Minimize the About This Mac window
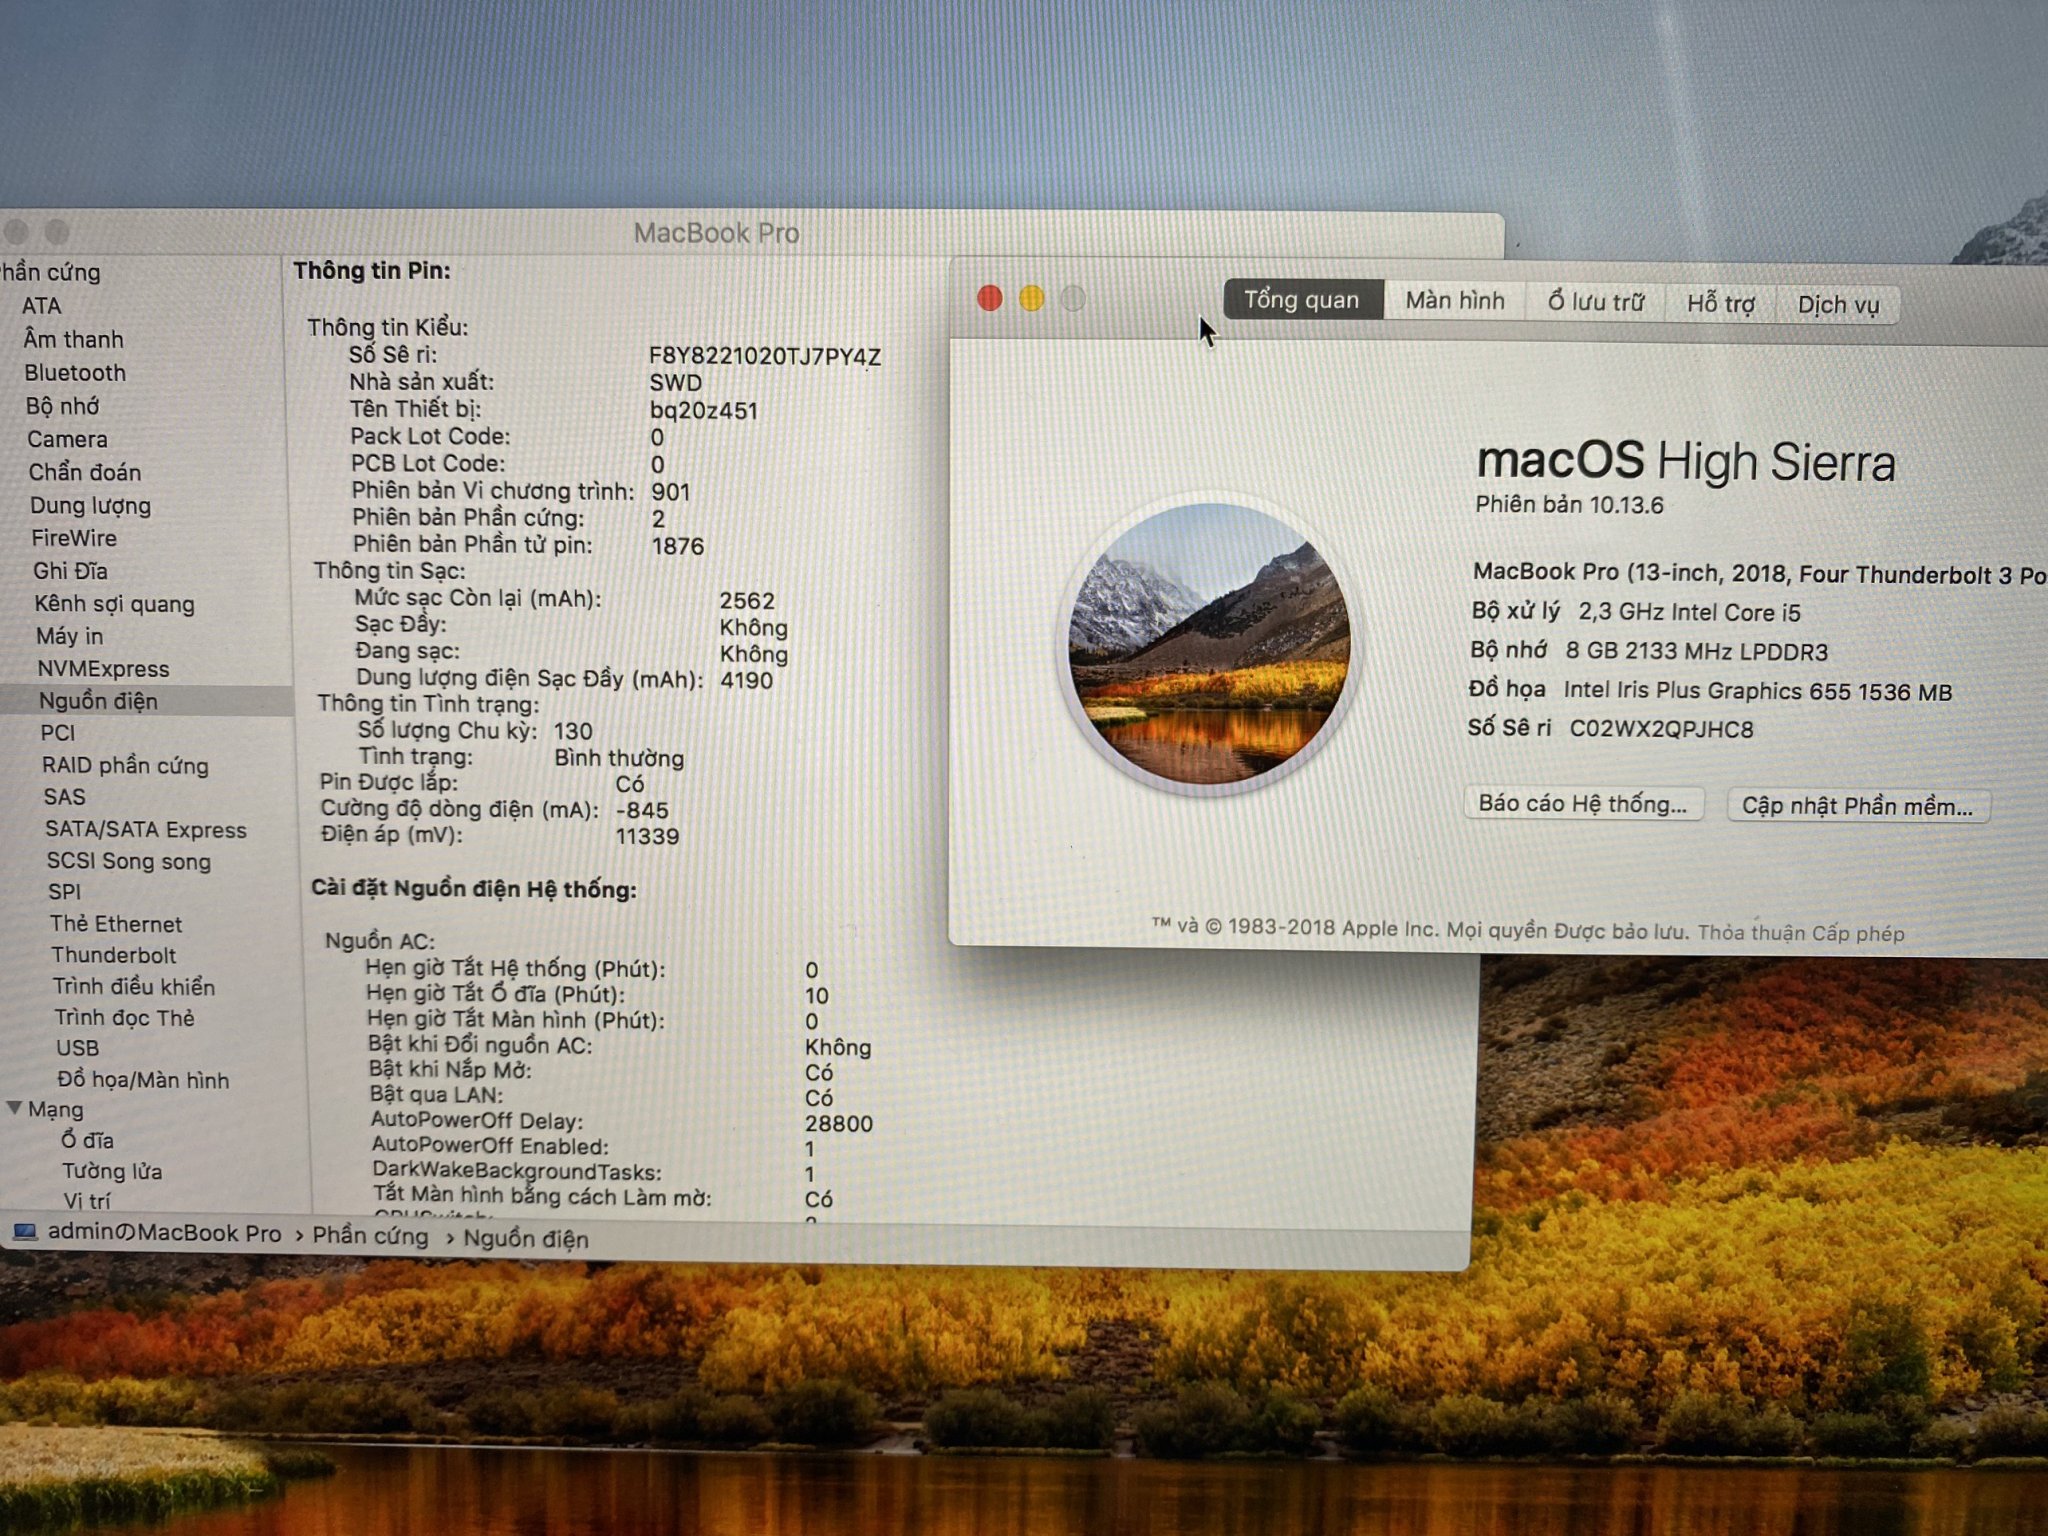2048x1536 pixels. click(1032, 298)
